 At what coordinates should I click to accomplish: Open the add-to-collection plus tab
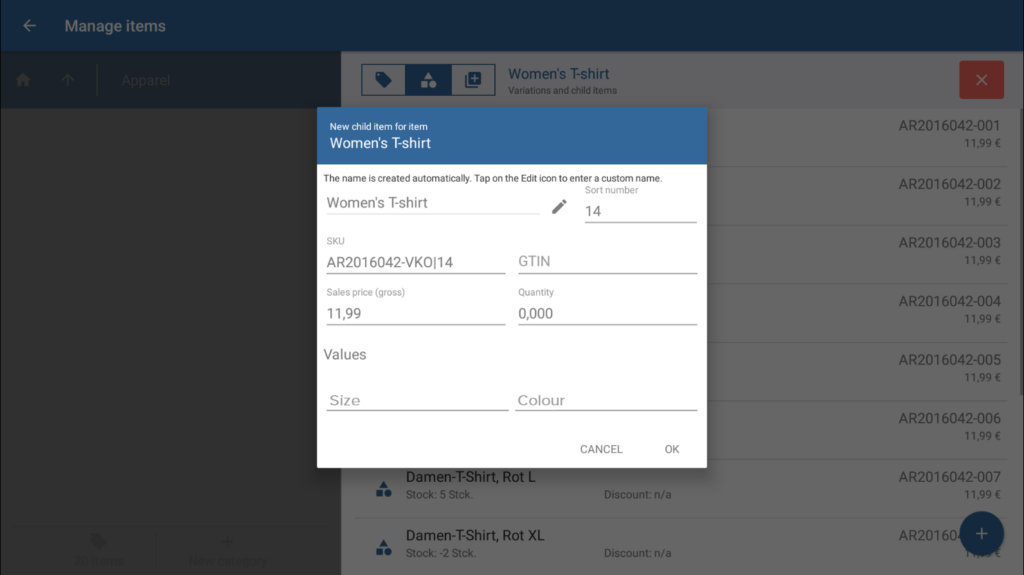(x=473, y=80)
